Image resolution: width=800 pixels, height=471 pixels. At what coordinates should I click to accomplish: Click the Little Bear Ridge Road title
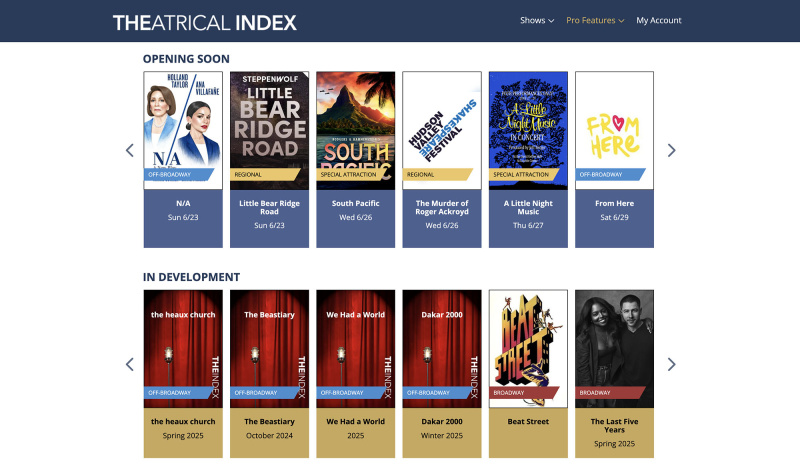coord(269,207)
